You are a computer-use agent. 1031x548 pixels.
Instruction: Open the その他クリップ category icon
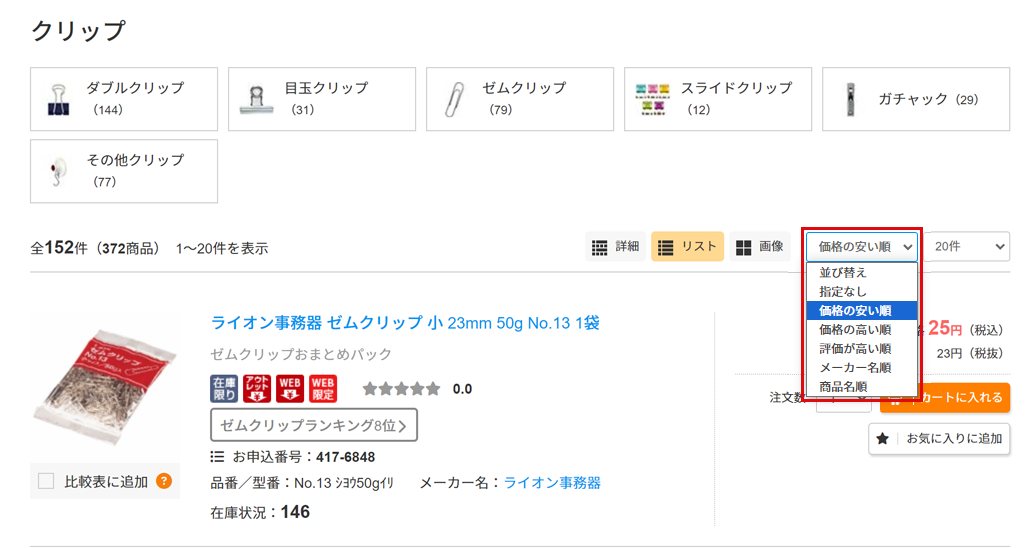click(x=58, y=171)
